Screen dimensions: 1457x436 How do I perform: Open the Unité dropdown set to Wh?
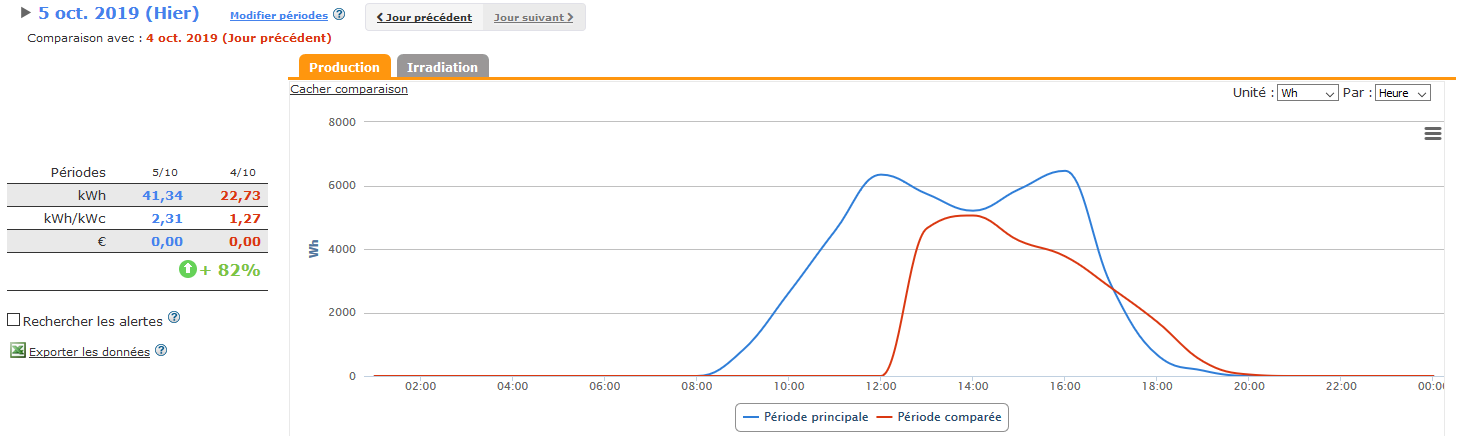pos(1308,93)
